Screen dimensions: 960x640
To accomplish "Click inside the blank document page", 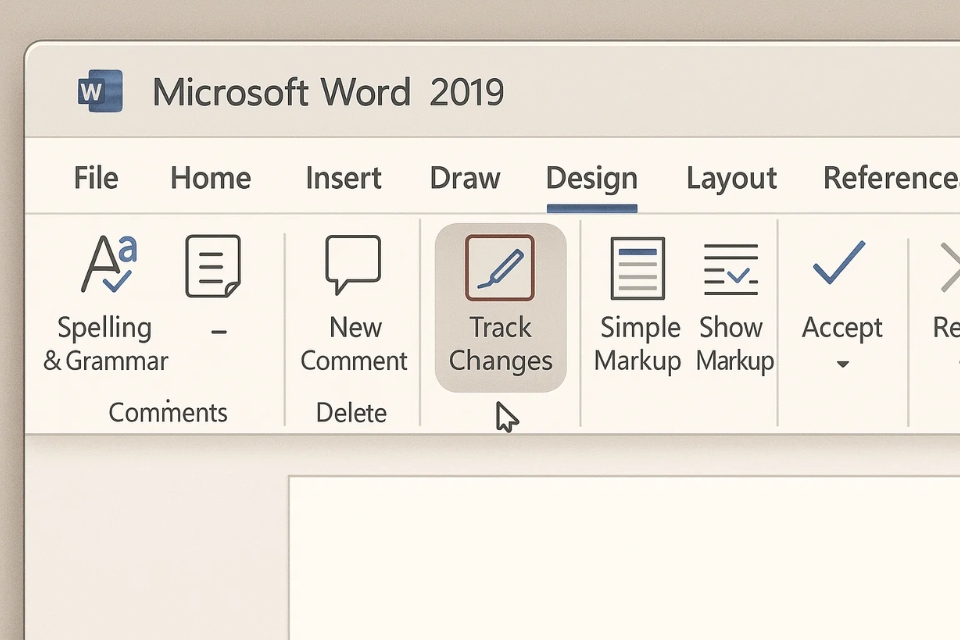I will tap(620, 560).
